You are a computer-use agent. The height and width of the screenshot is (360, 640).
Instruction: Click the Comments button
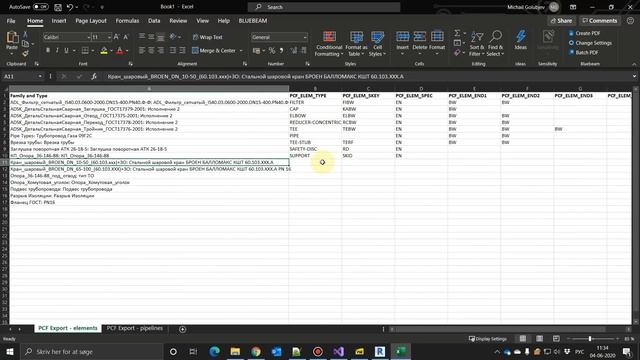[600, 21]
